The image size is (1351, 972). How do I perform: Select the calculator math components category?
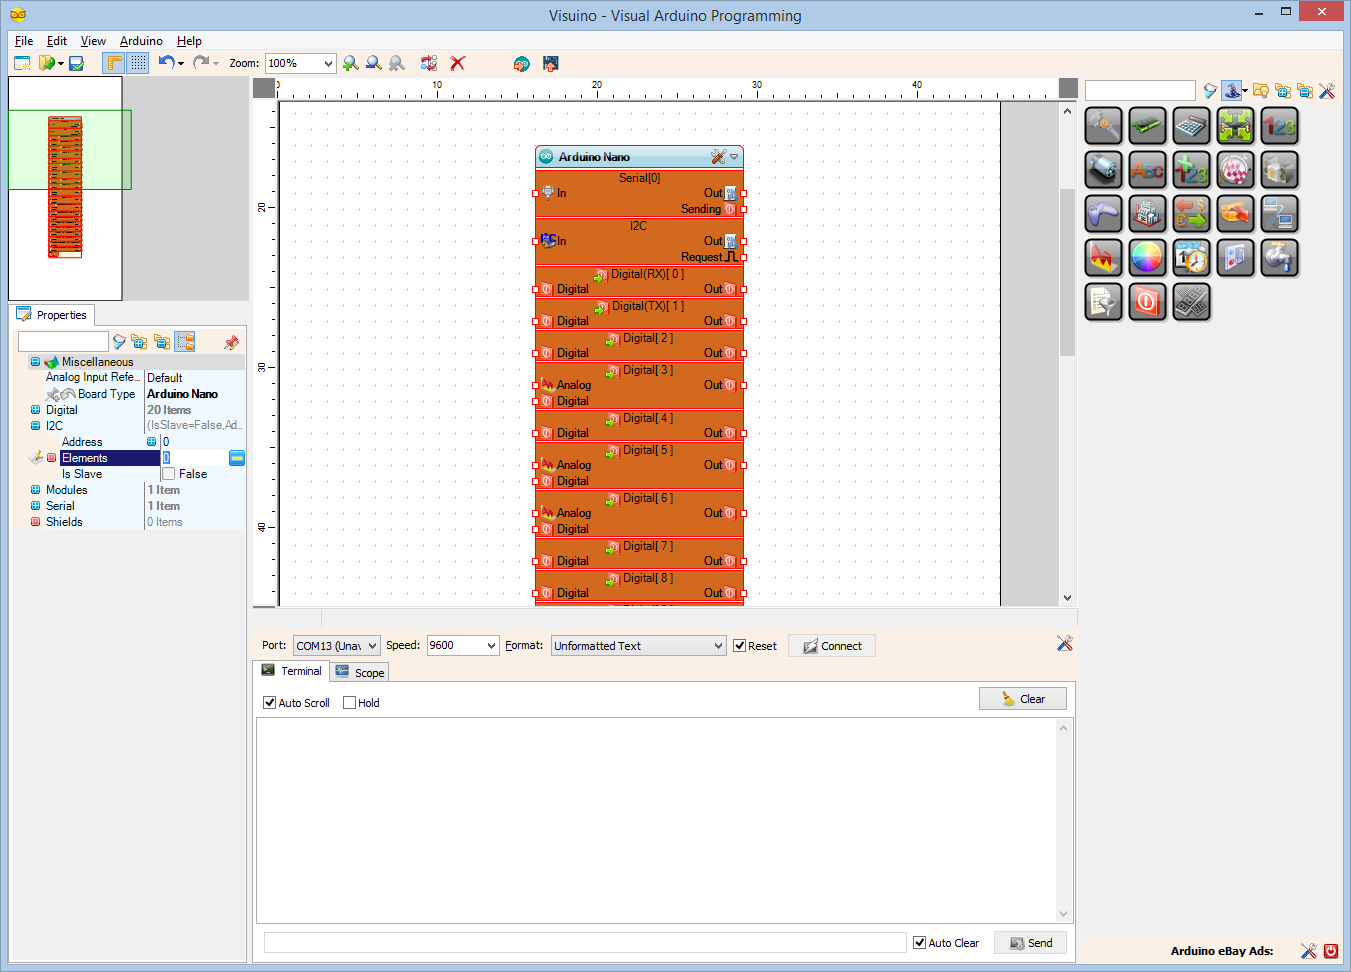pos(1191,126)
